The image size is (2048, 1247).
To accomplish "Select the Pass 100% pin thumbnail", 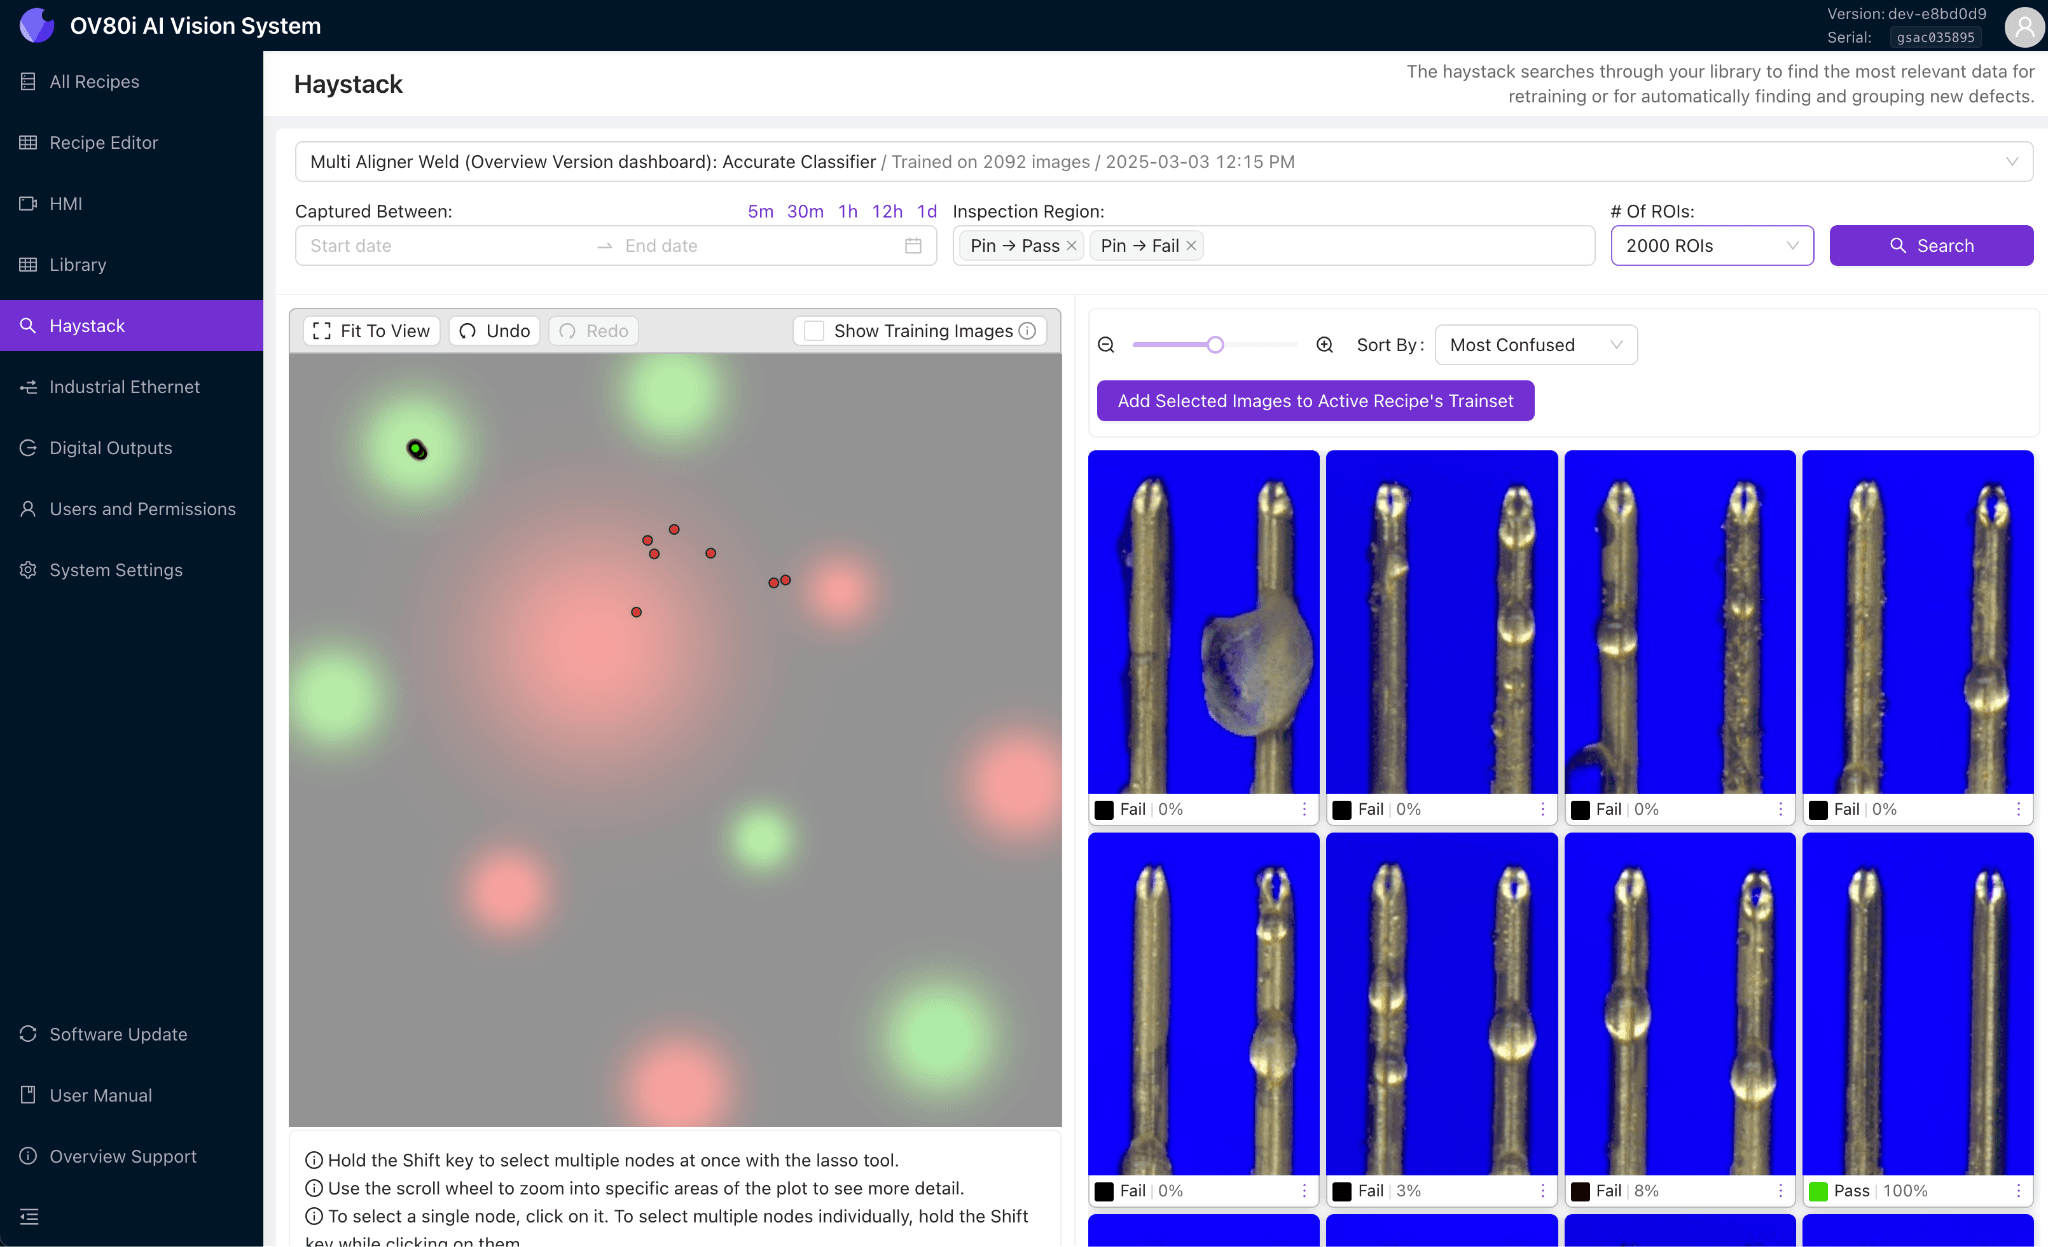I will click(x=1917, y=1004).
